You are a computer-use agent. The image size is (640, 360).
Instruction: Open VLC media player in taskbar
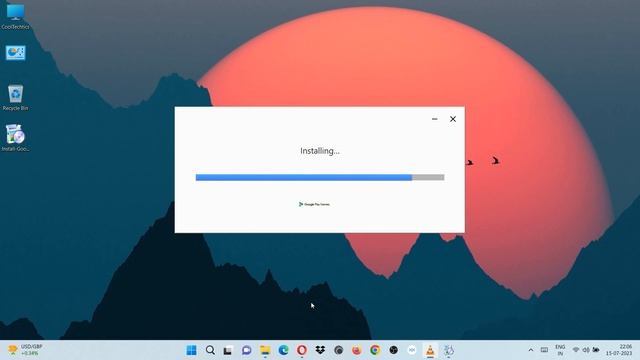[430, 350]
